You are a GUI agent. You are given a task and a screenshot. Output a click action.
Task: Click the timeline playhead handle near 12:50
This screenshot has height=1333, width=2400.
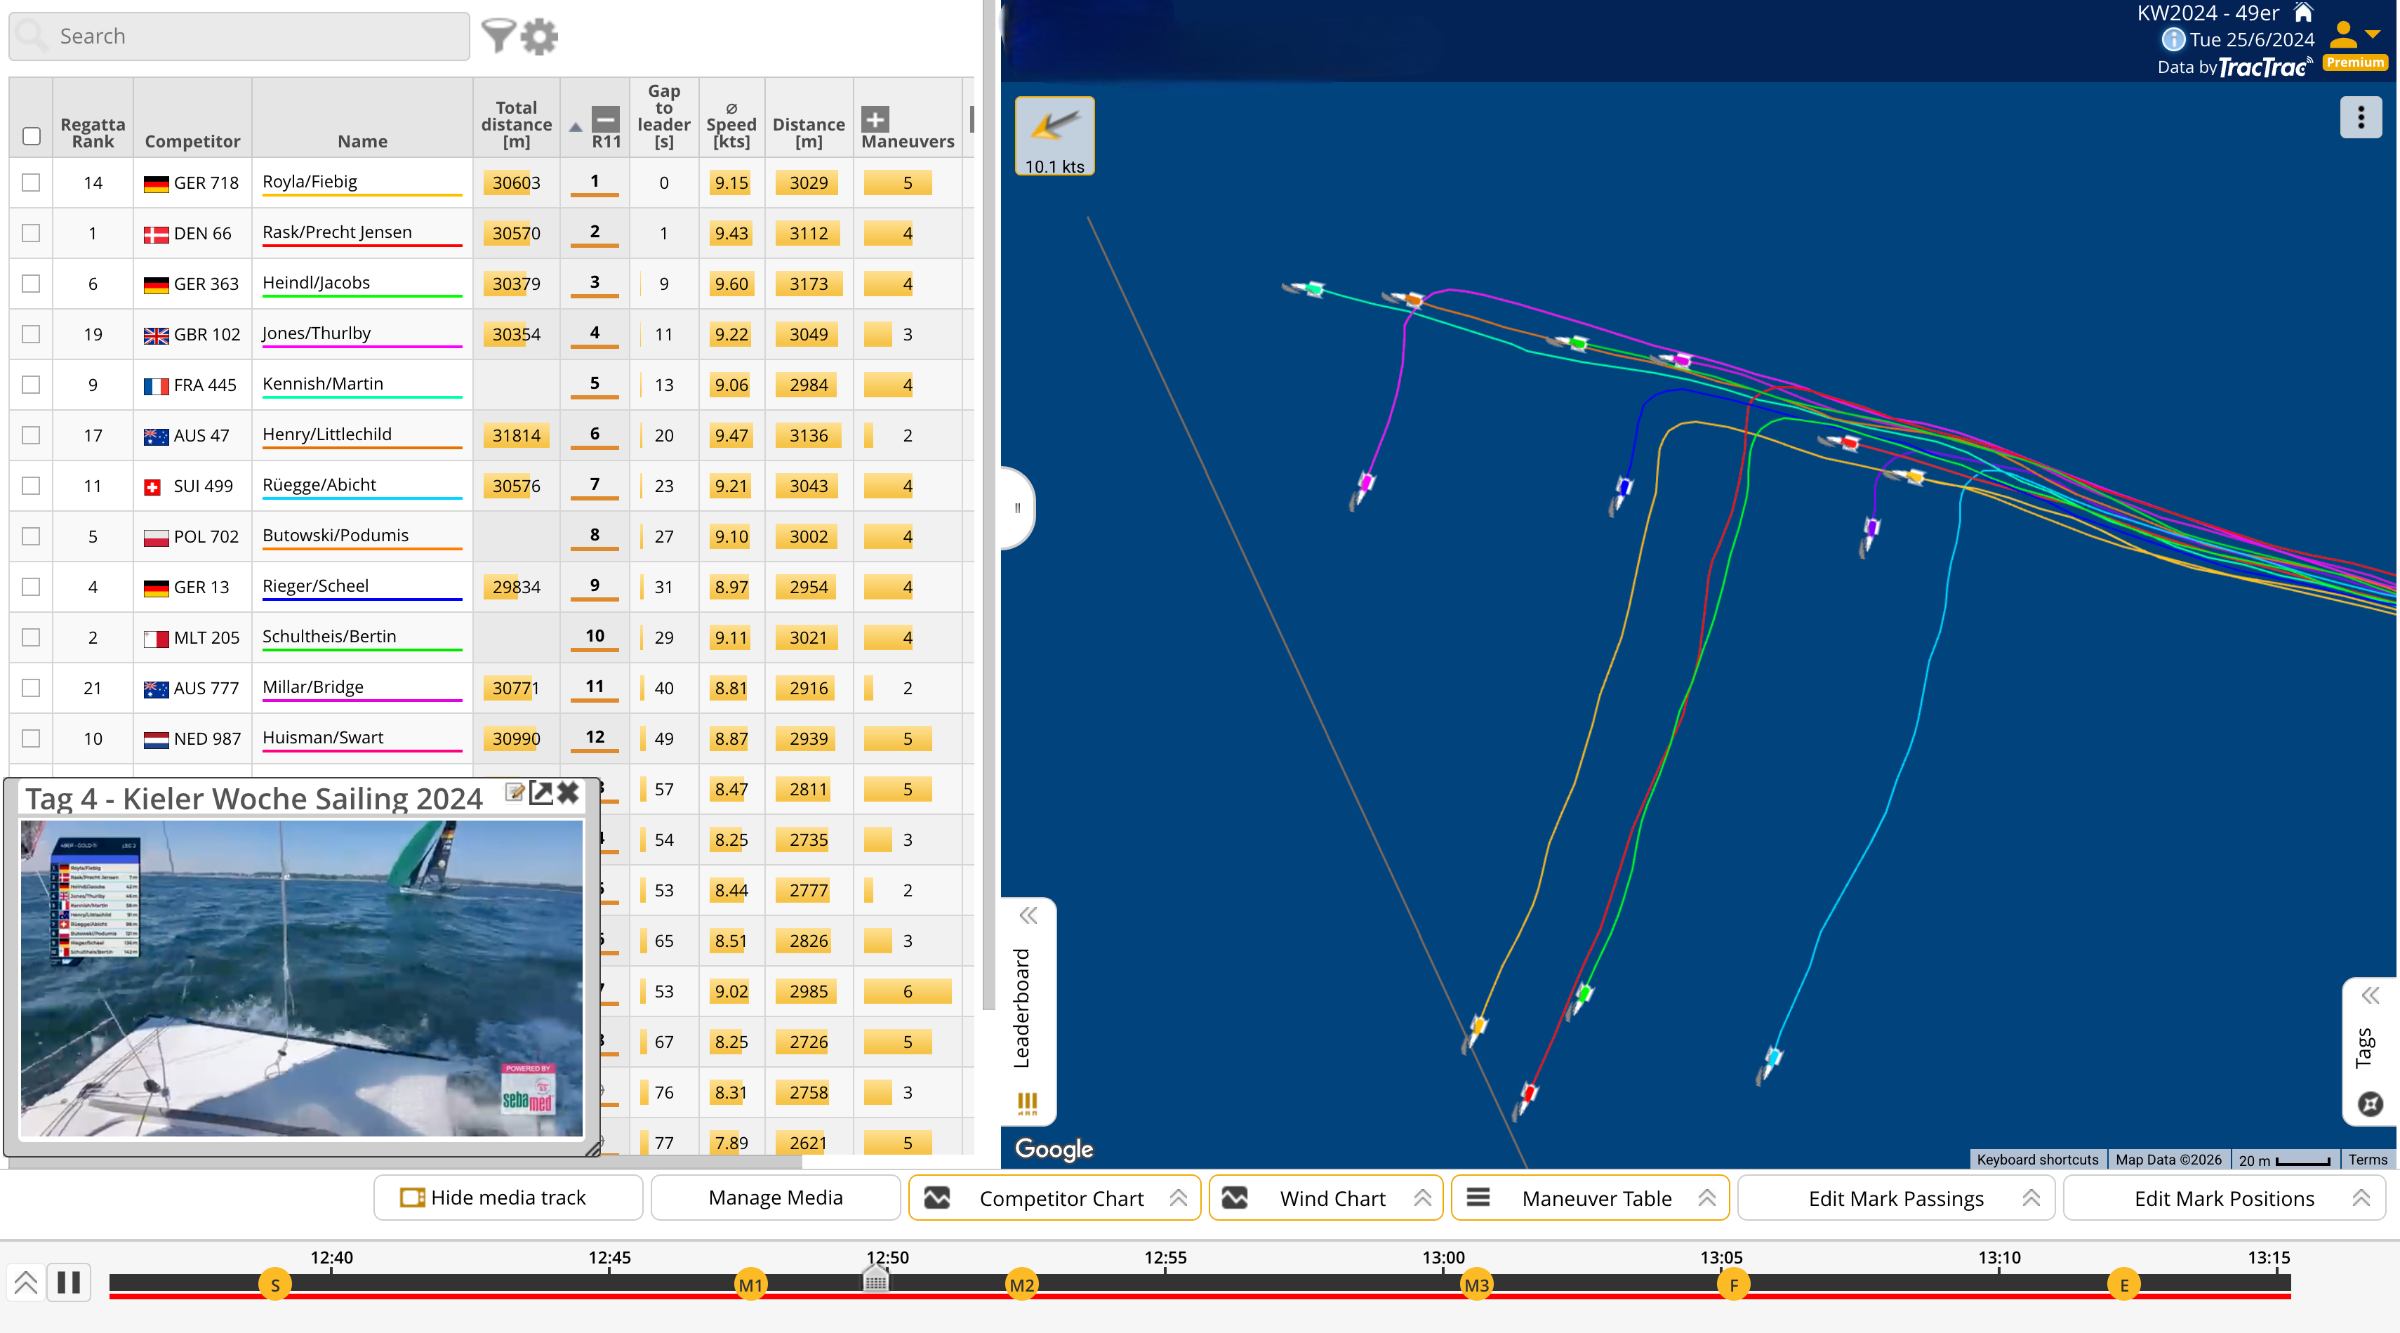tap(875, 1278)
